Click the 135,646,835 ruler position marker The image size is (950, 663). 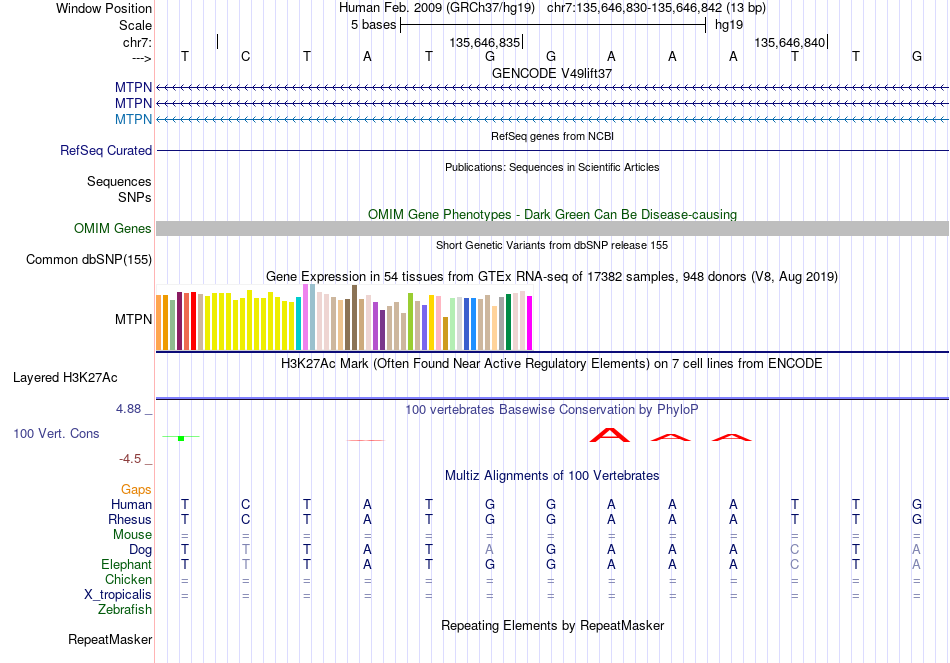485,42
